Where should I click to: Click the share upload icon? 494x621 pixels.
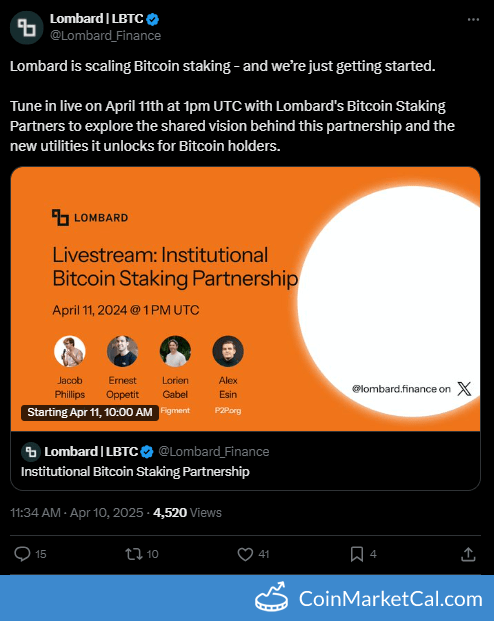(468, 554)
